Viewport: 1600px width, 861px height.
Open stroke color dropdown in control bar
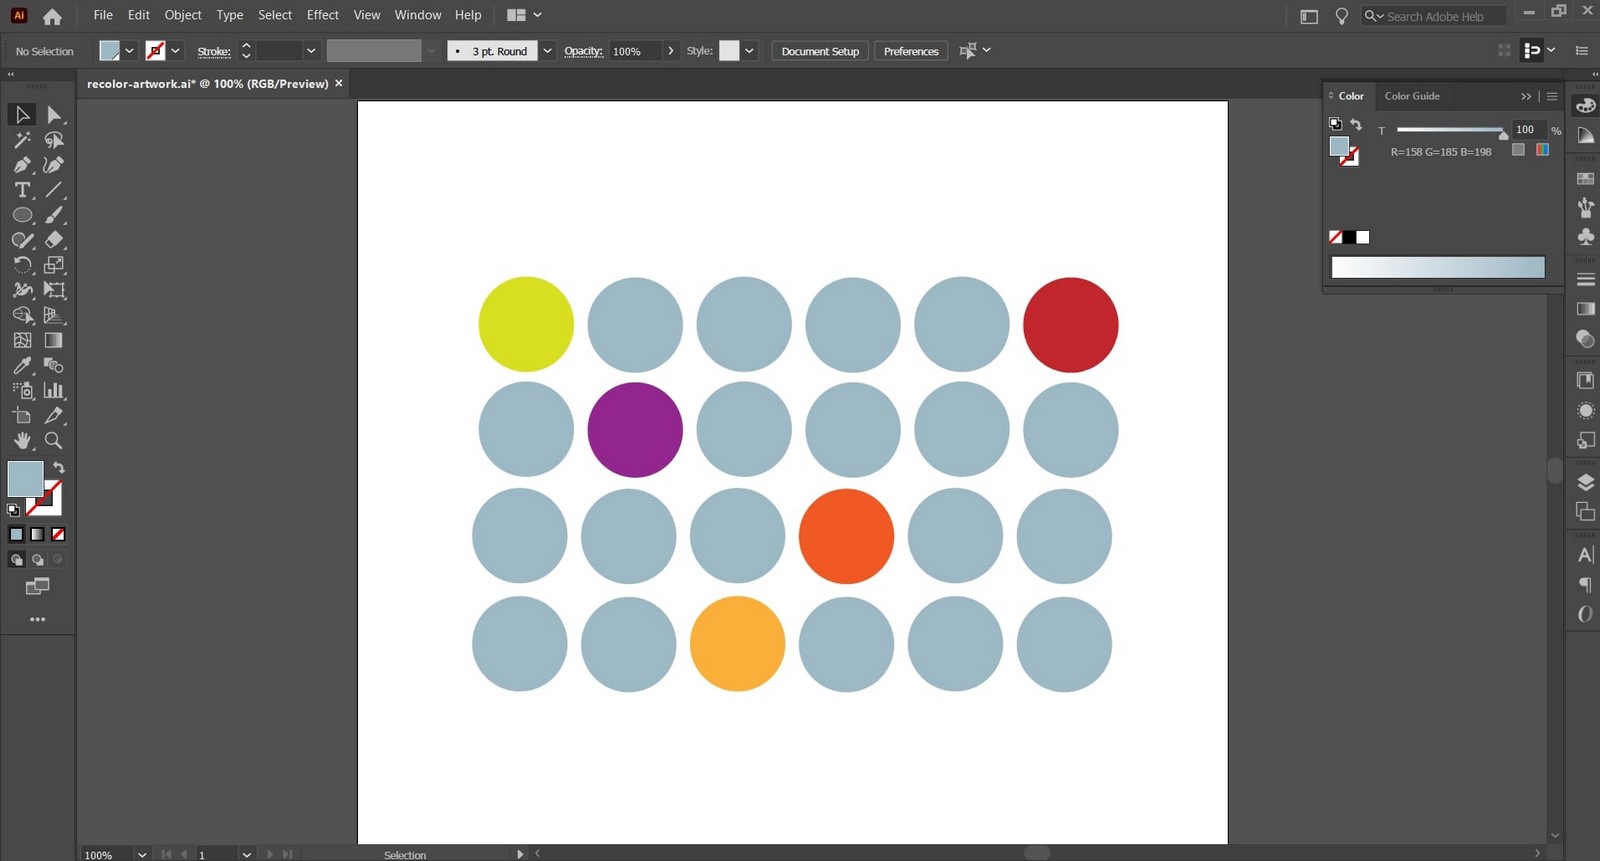pyautogui.click(x=176, y=51)
